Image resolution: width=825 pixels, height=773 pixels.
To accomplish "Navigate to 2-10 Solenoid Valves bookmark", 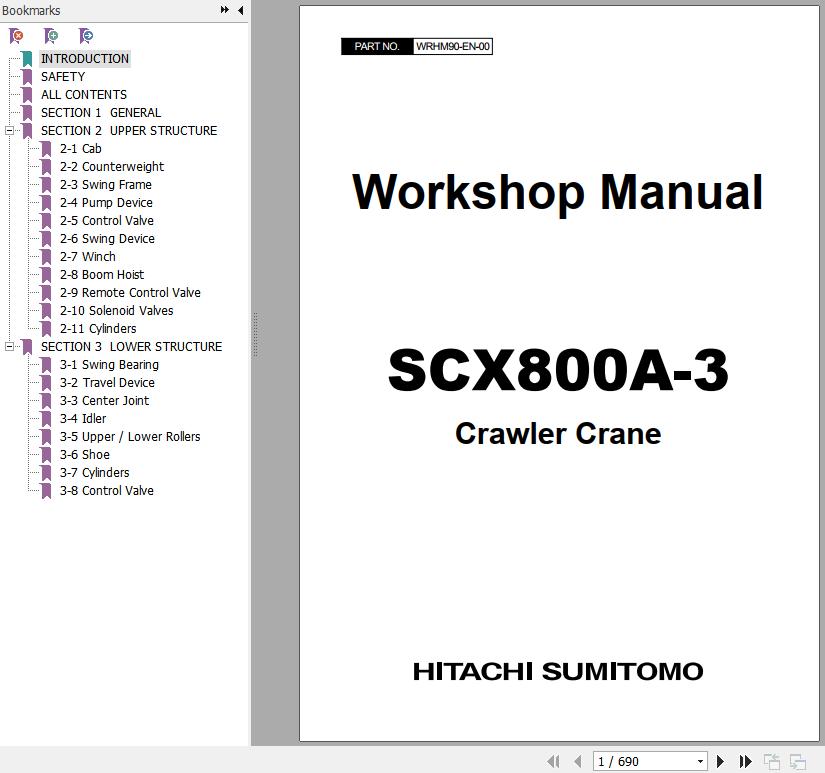I will pos(116,310).
